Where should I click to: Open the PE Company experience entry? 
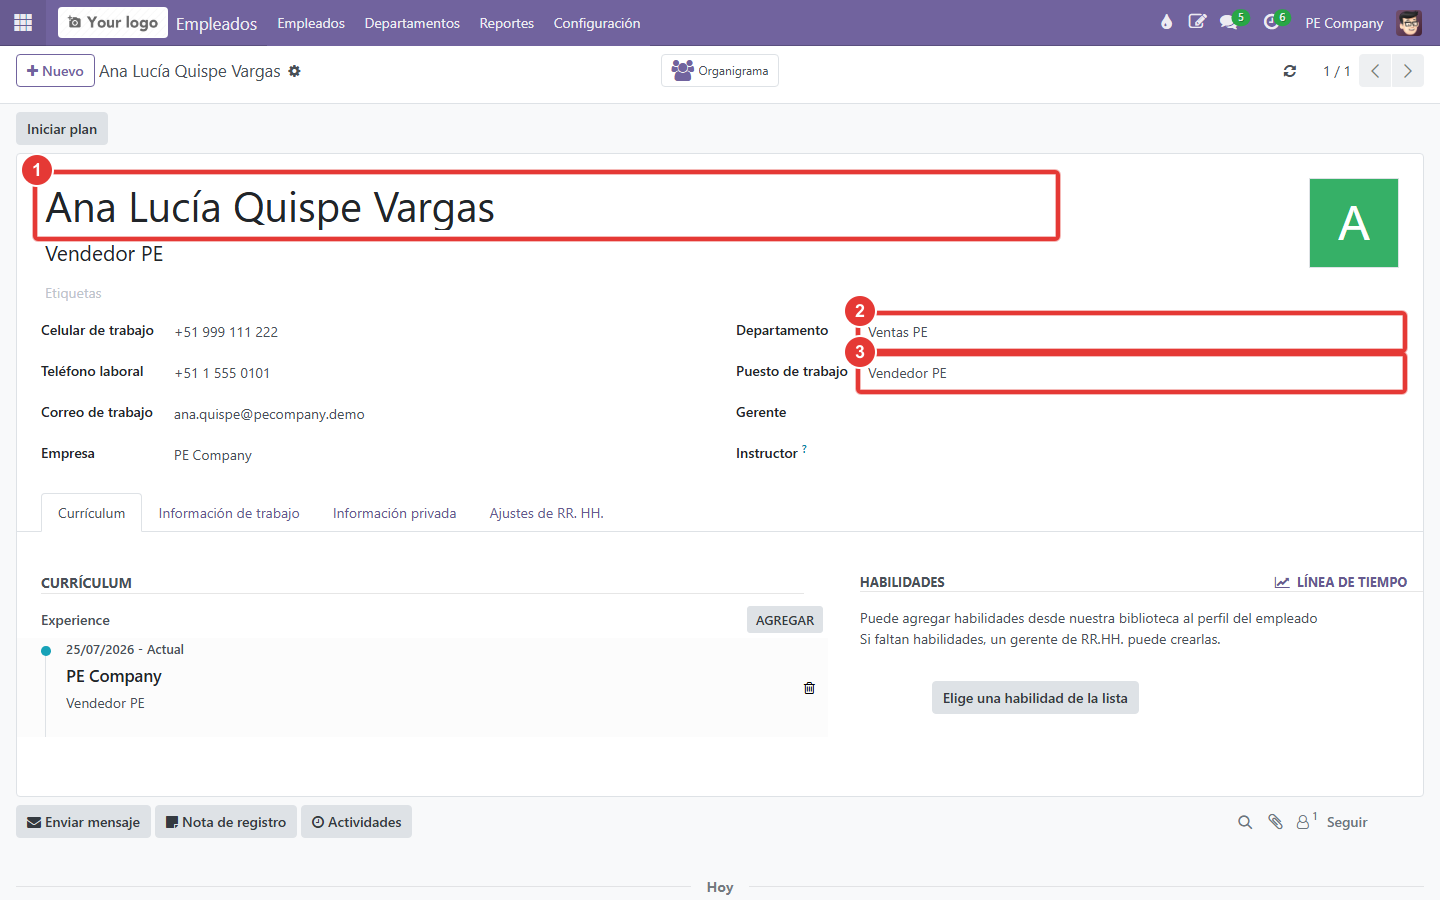coord(113,676)
